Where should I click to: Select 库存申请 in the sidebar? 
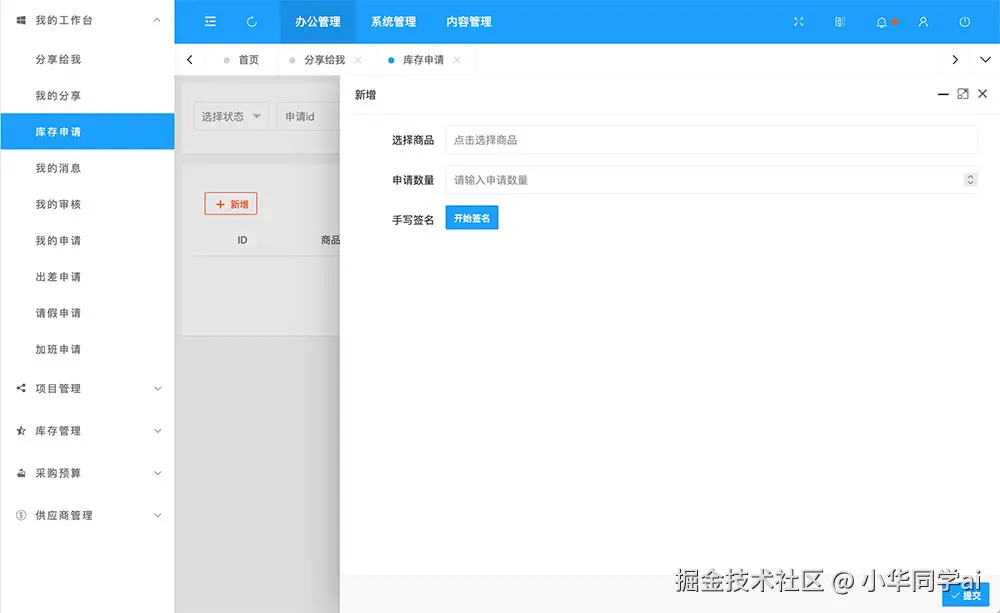pyautogui.click(x=87, y=131)
